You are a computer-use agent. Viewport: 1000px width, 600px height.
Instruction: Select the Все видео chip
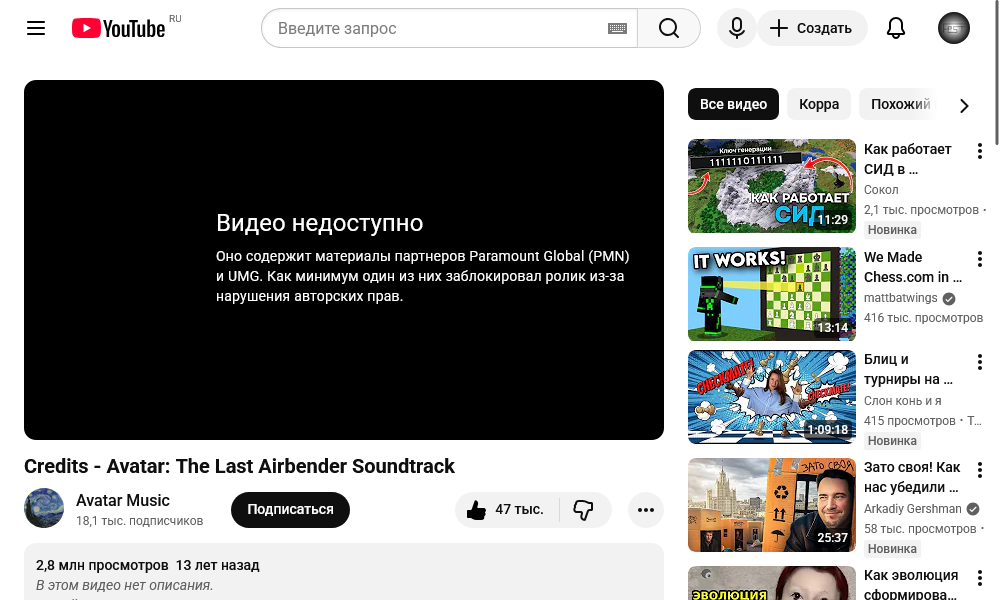pyautogui.click(x=733, y=104)
